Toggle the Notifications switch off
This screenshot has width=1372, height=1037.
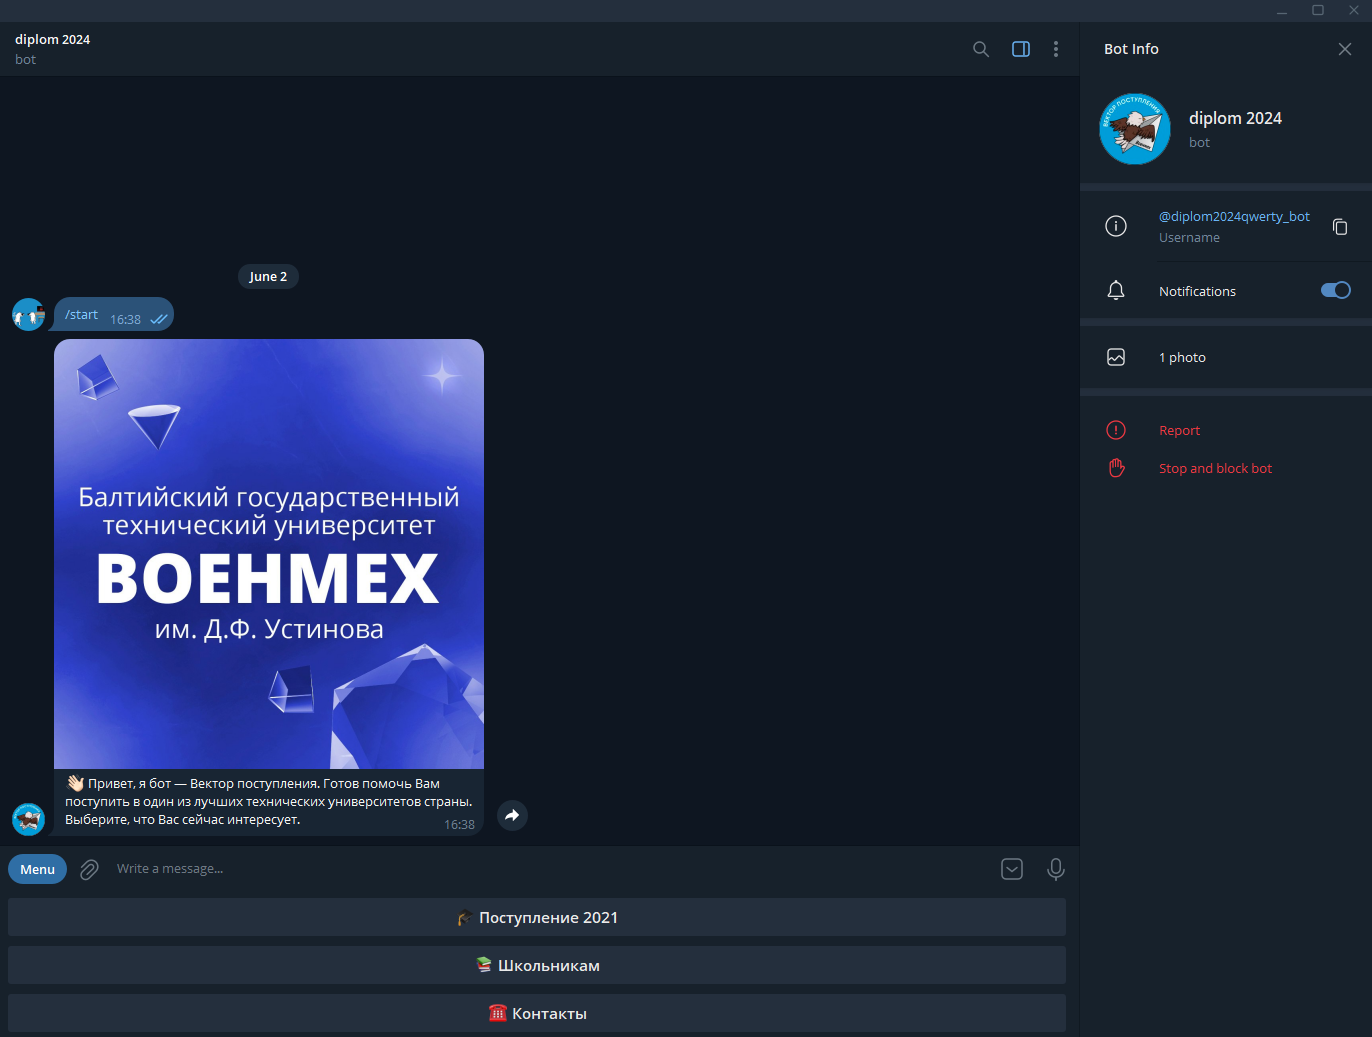coord(1335,290)
